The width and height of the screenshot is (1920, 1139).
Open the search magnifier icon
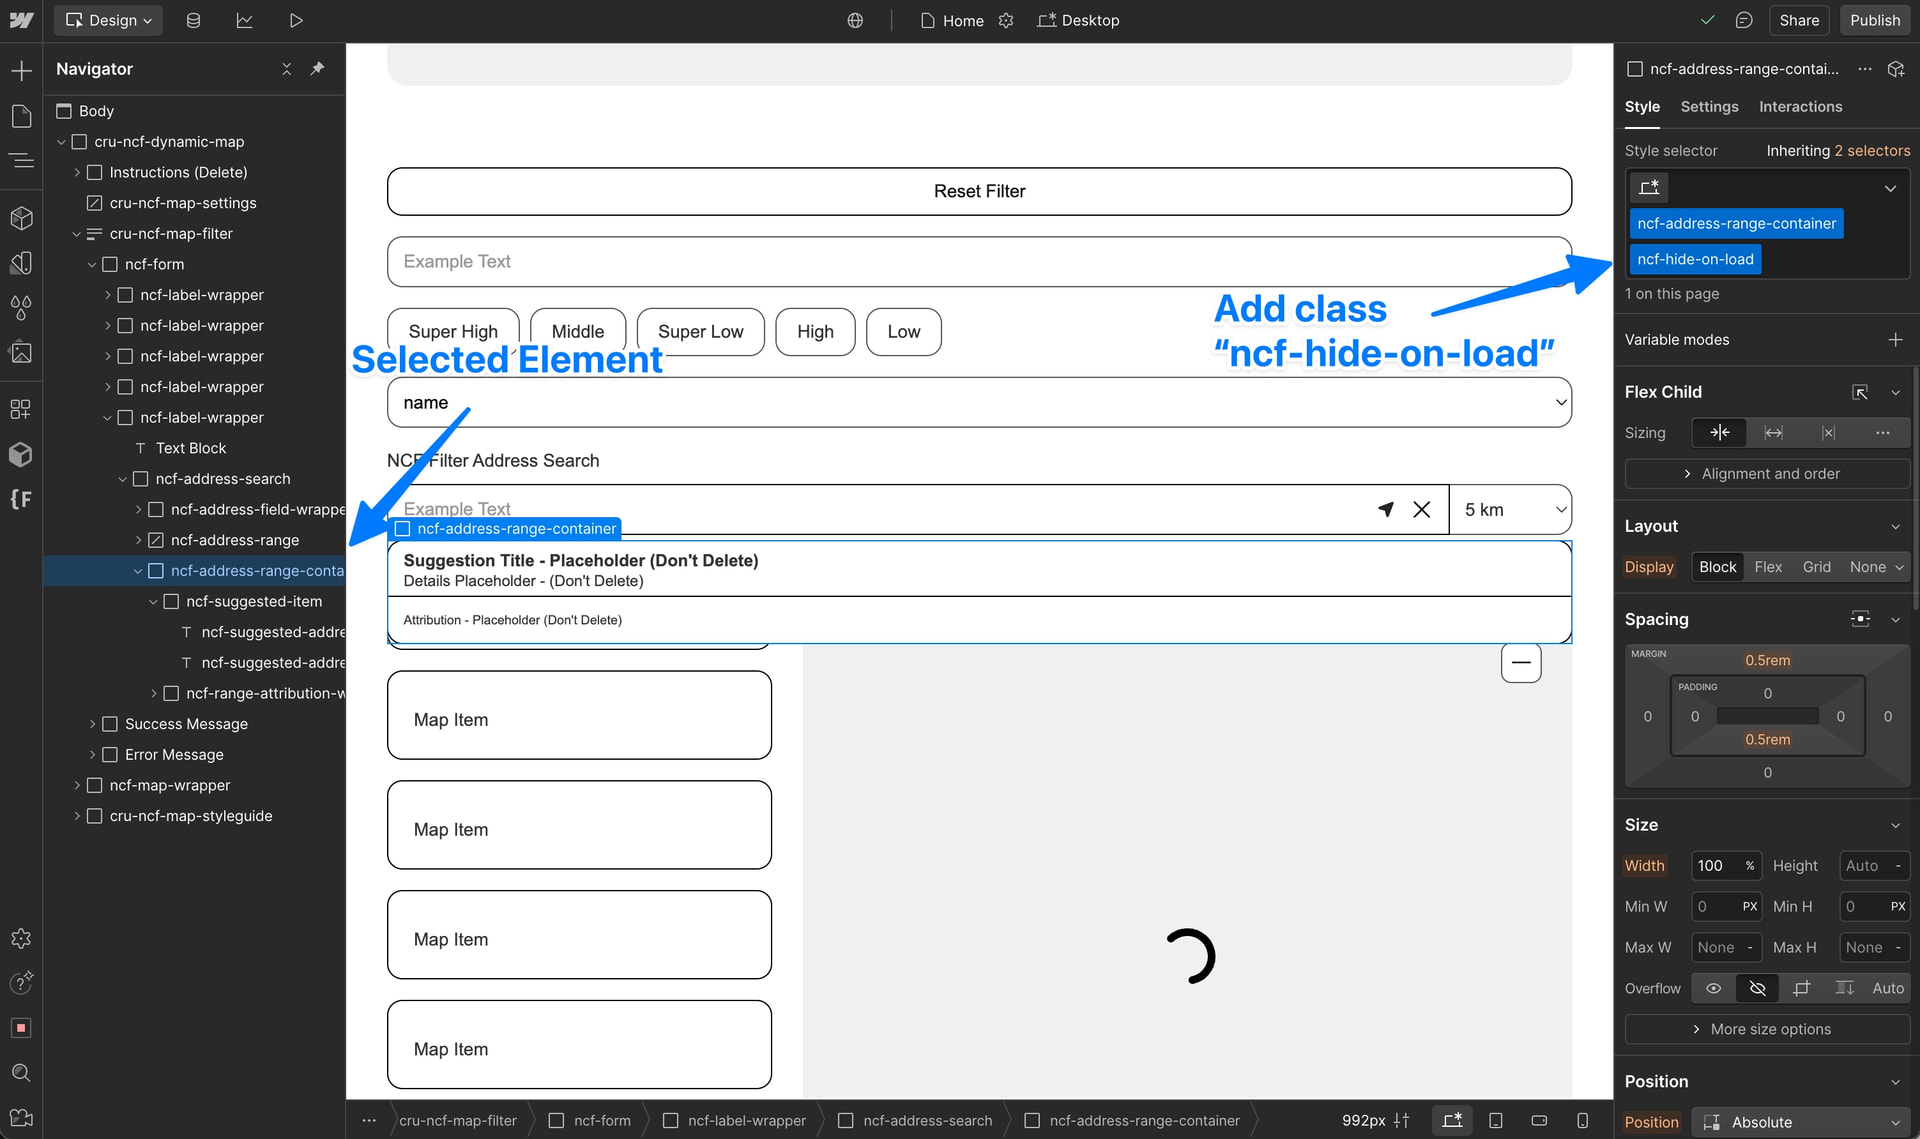[x=21, y=1073]
